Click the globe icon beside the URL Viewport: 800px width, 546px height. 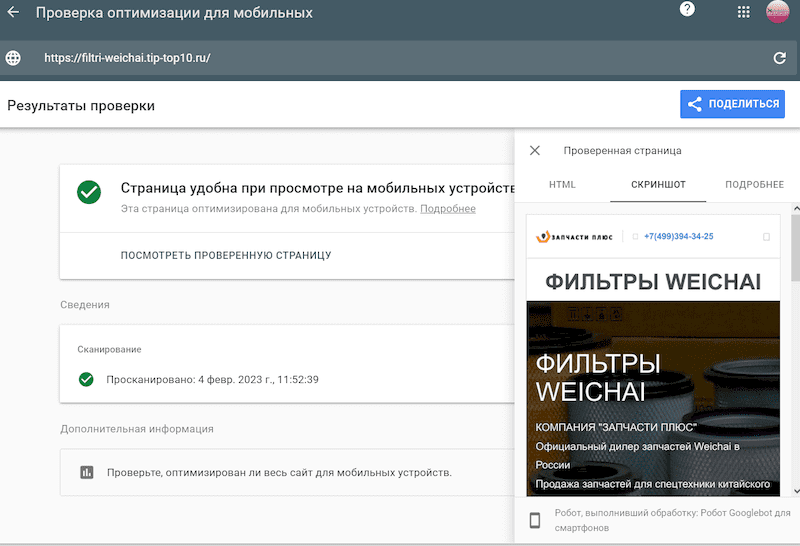[13, 58]
